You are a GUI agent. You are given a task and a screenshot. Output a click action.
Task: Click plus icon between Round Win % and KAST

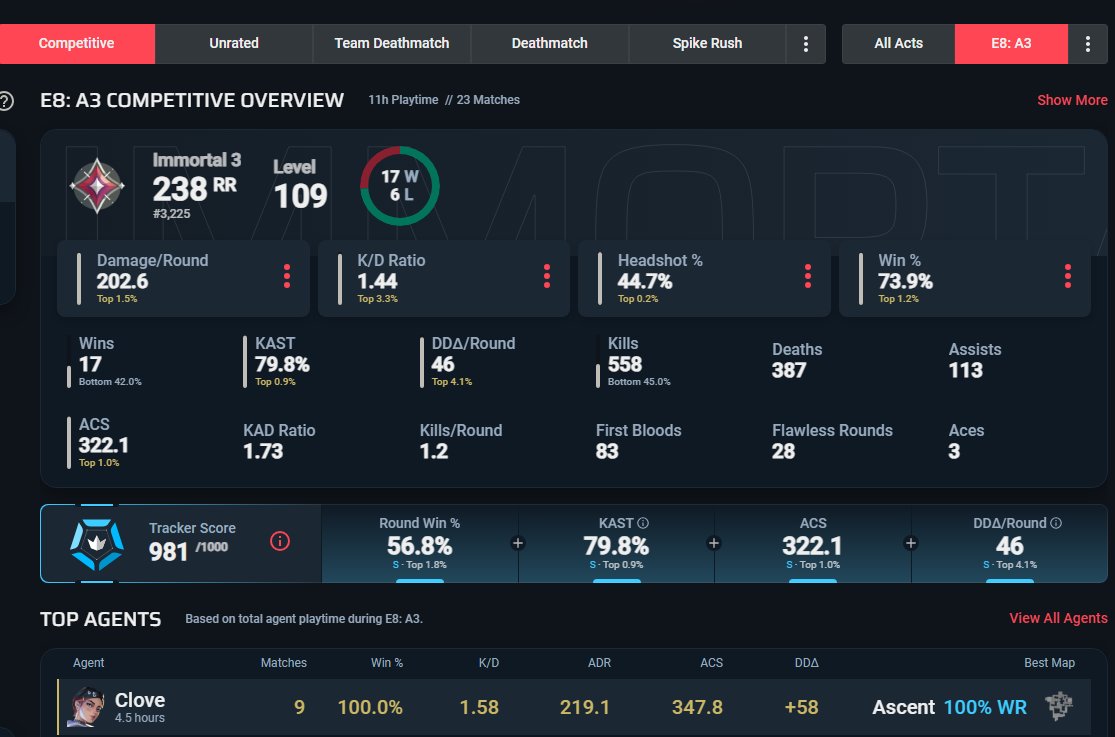point(518,544)
